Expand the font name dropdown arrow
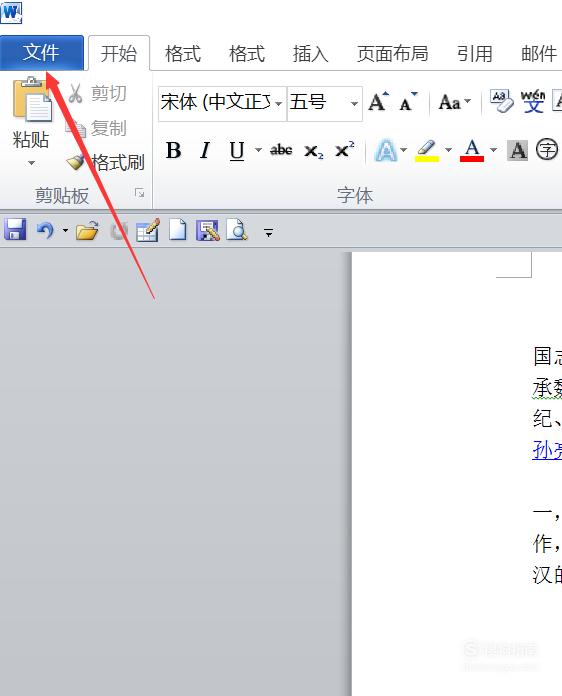The height and width of the screenshot is (696, 562). (279, 104)
